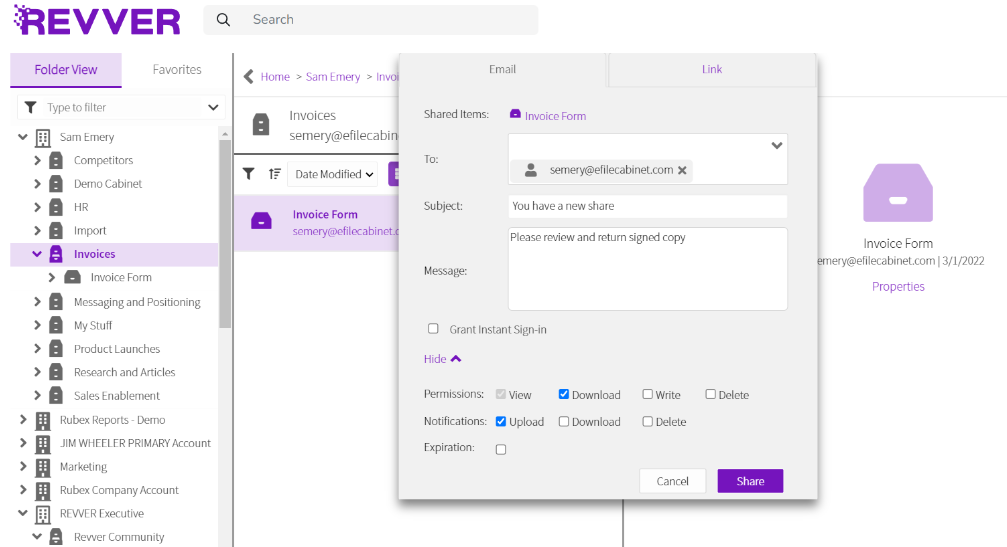The width and height of the screenshot is (1007, 547).
Task: Click the drawer icon beside Invoice Form row
Action: [261, 221]
